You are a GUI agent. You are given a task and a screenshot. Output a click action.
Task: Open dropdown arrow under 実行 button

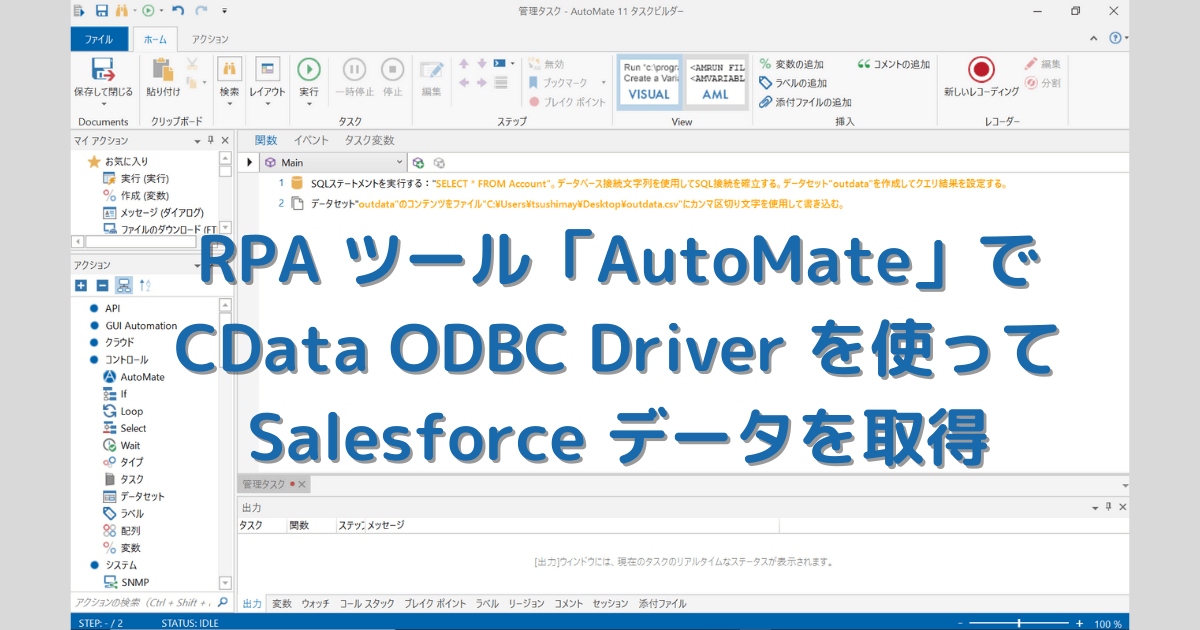click(309, 105)
